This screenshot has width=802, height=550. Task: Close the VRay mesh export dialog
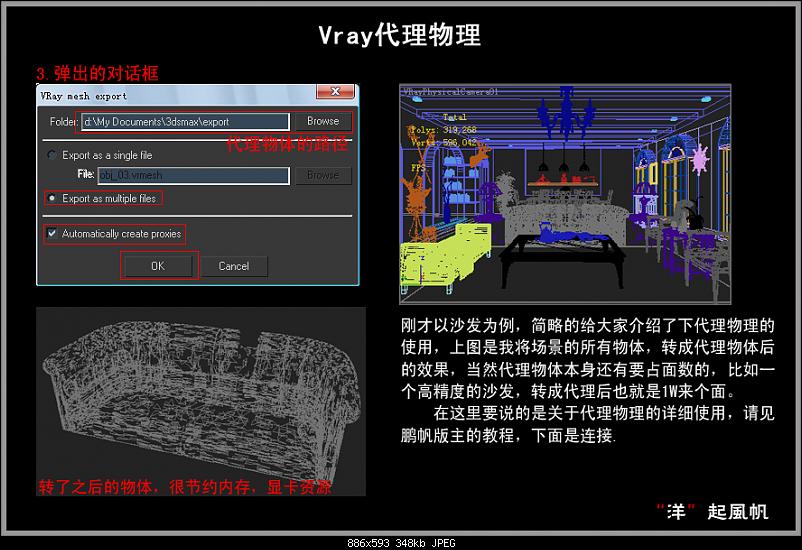(335, 92)
